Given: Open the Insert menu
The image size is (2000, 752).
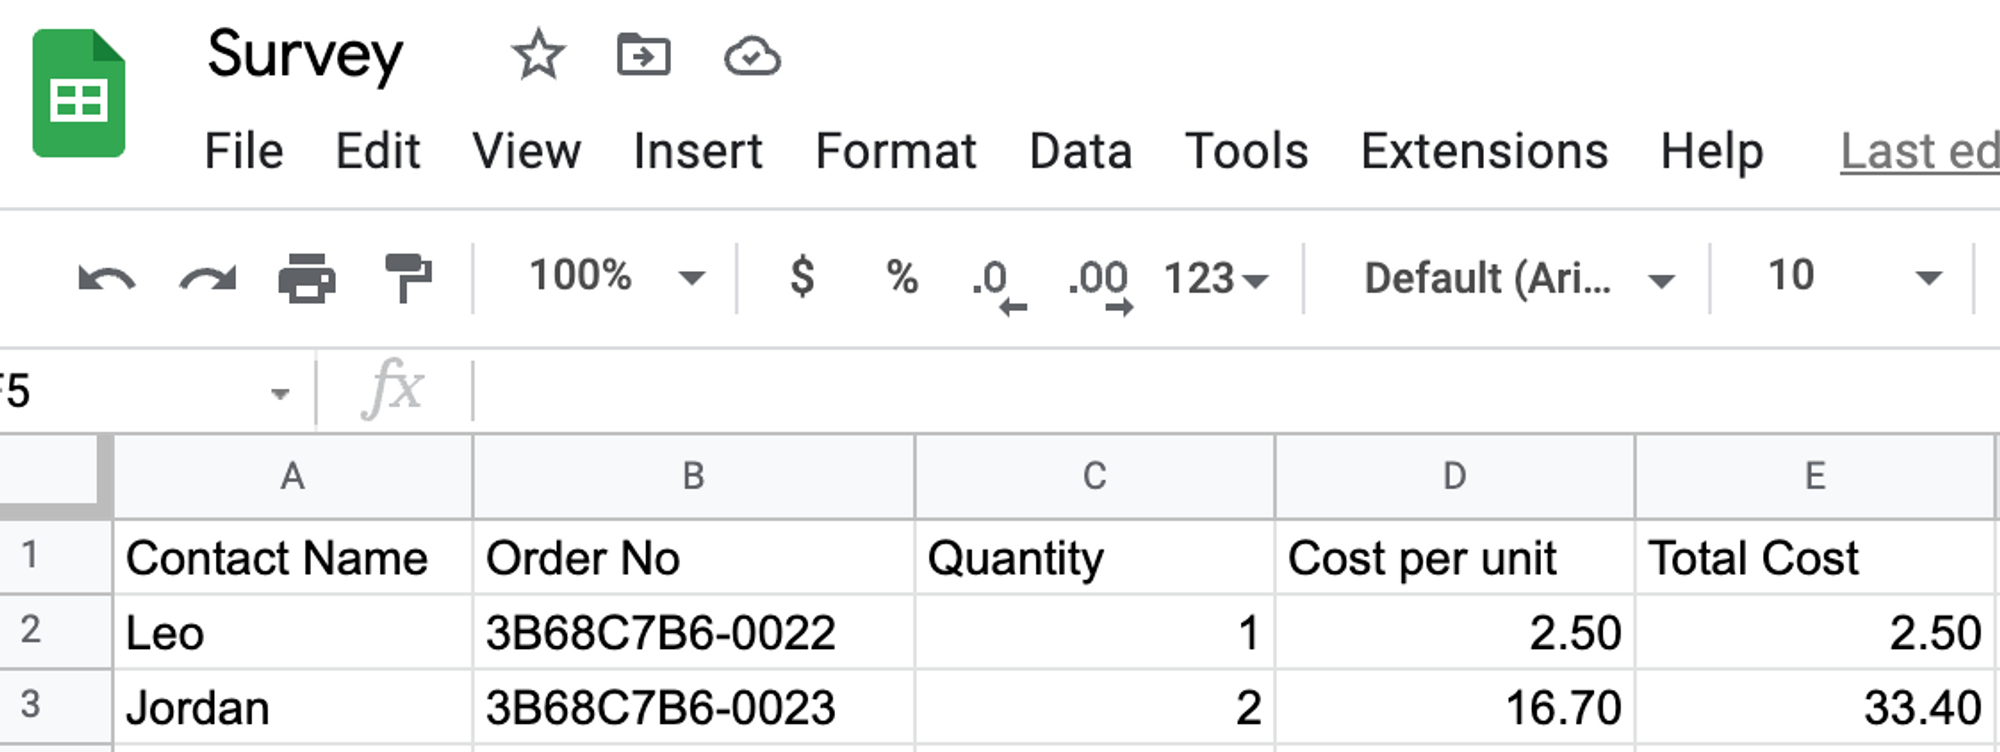Looking at the screenshot, I should (x=697, y=152).
